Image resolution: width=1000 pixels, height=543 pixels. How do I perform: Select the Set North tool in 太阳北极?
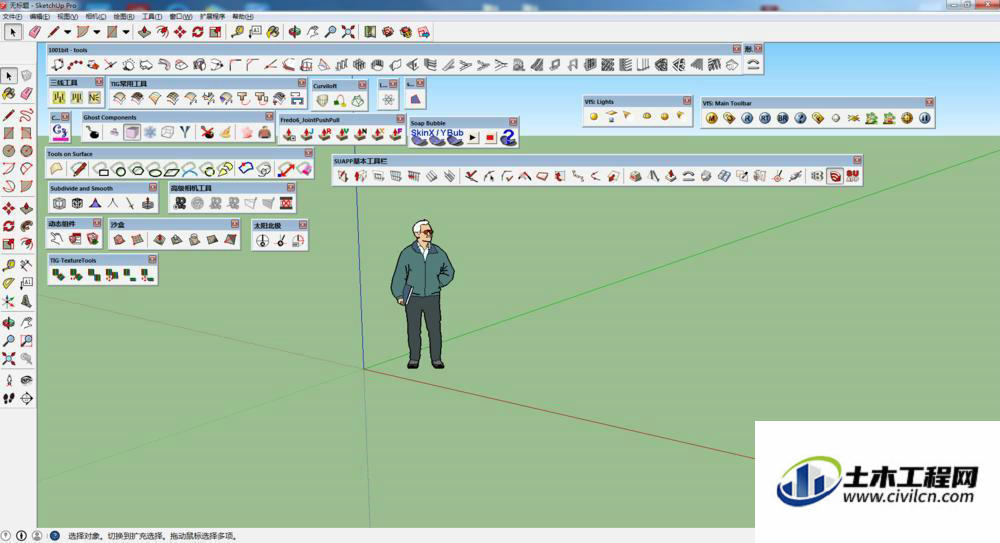[x=280, y=241]
